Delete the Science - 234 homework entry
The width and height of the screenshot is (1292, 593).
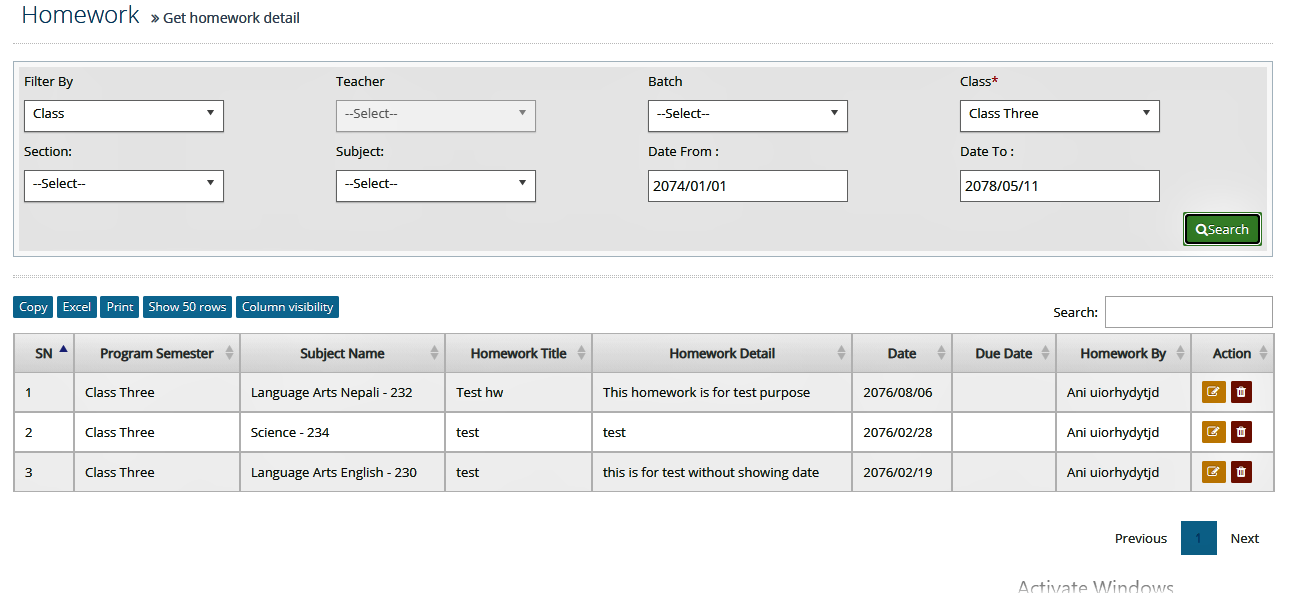click(1241, 432)
